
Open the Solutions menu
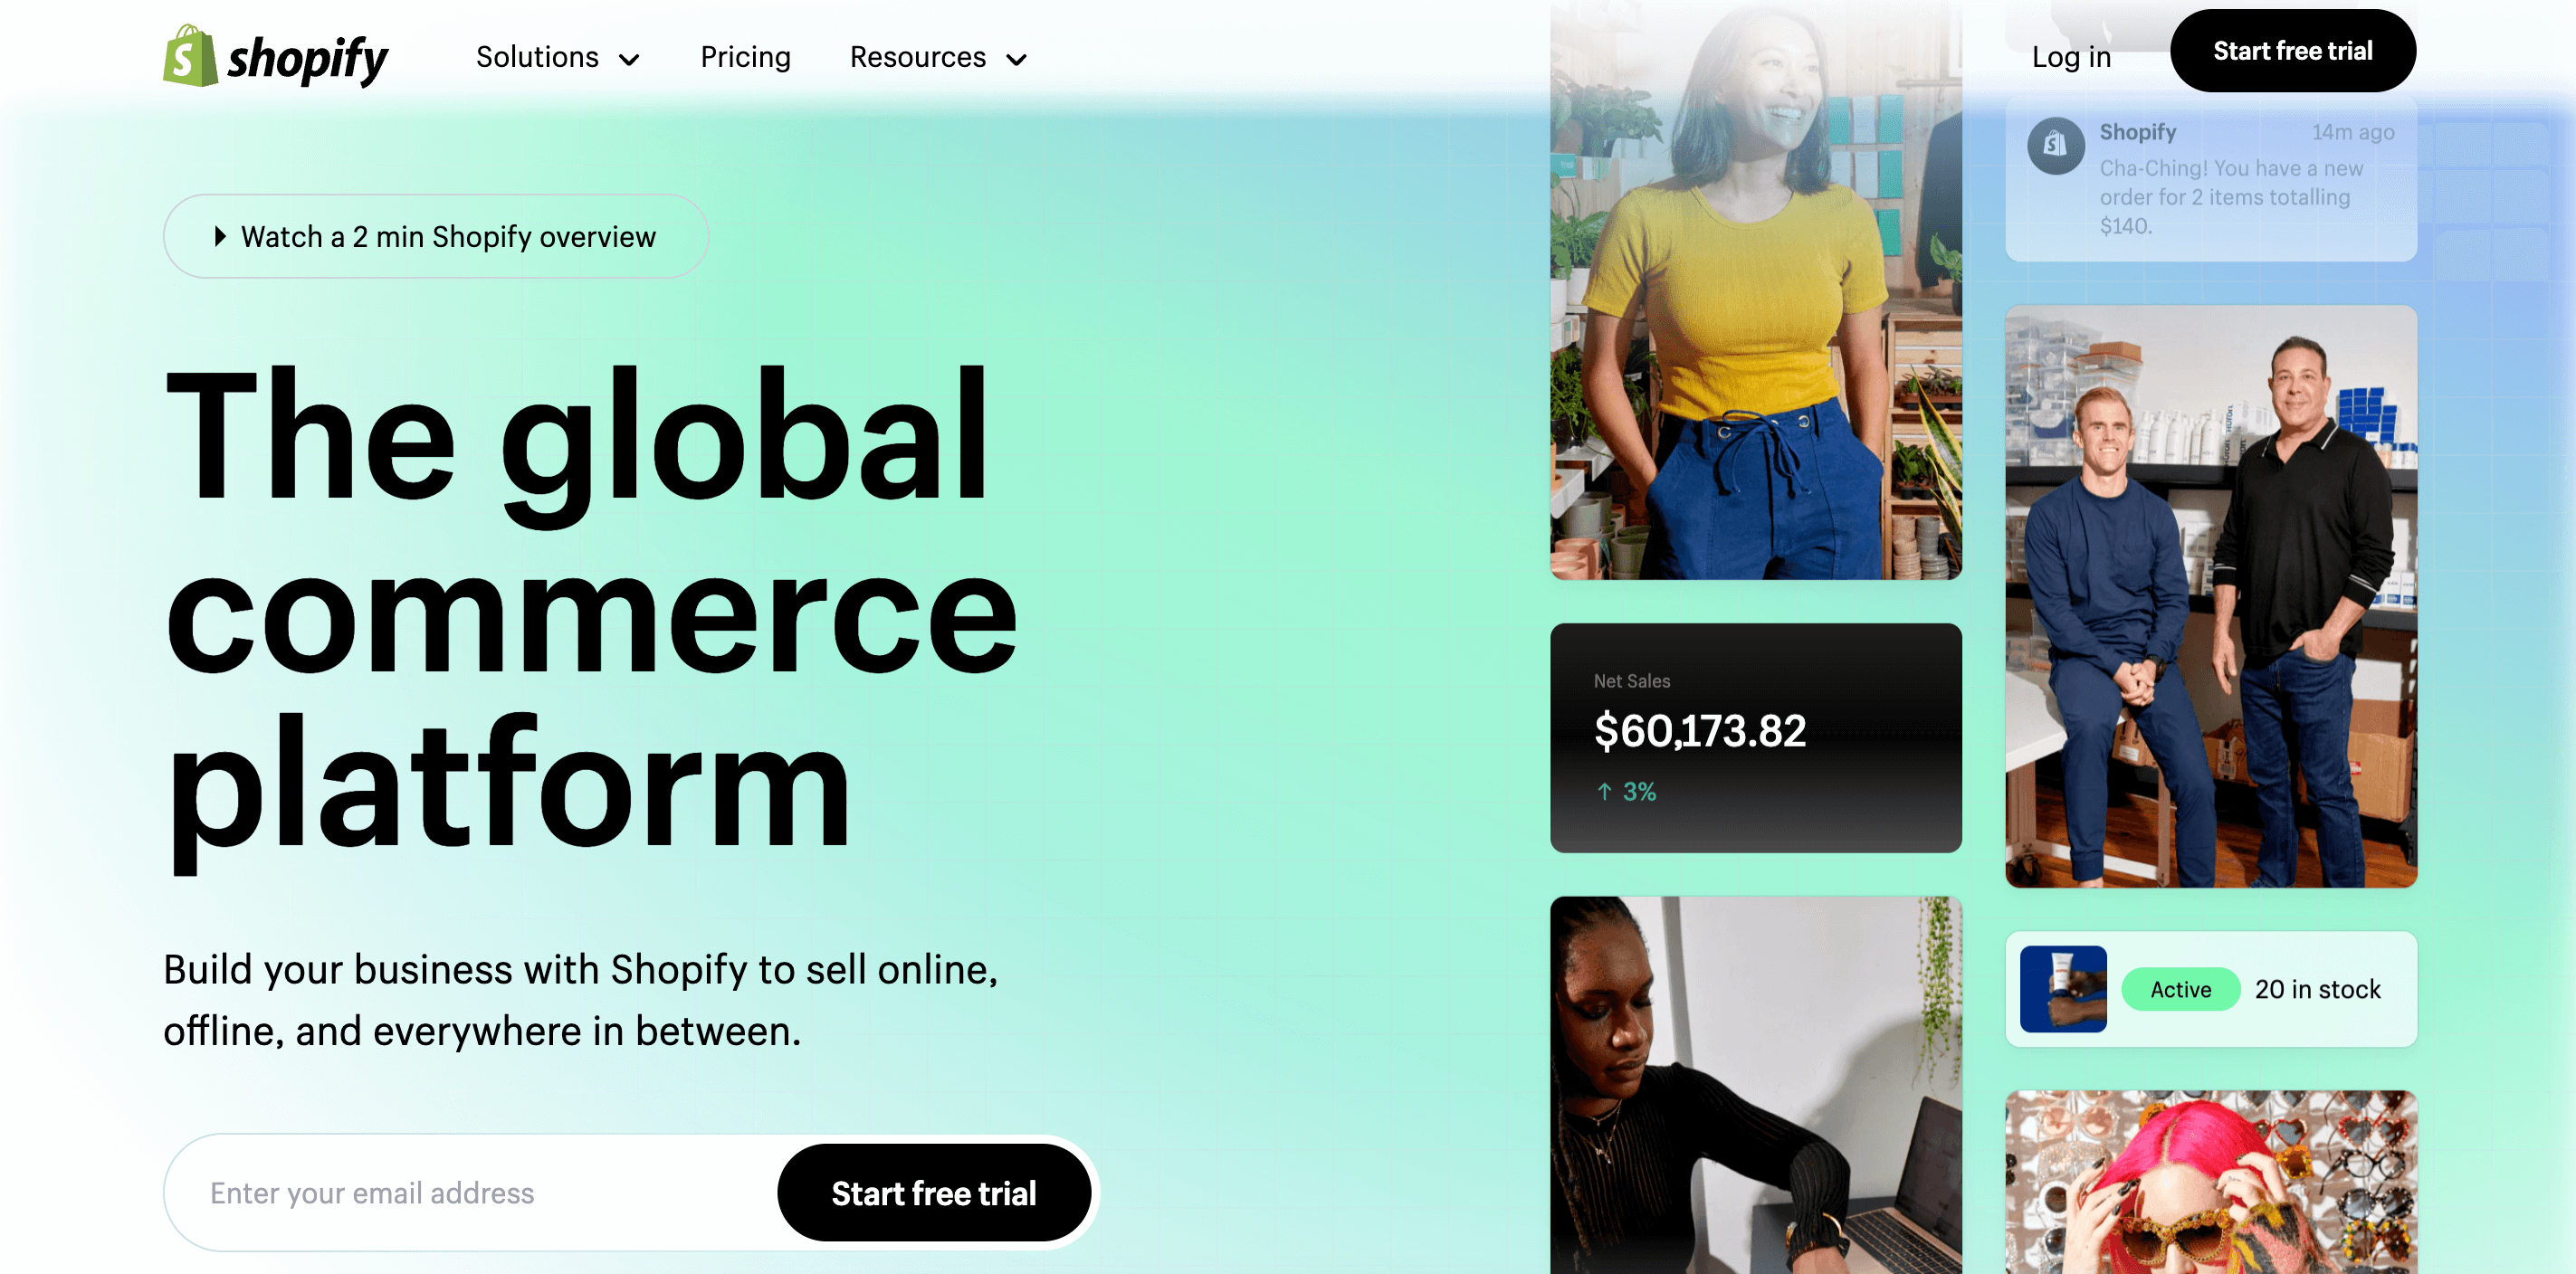(557, 57)
